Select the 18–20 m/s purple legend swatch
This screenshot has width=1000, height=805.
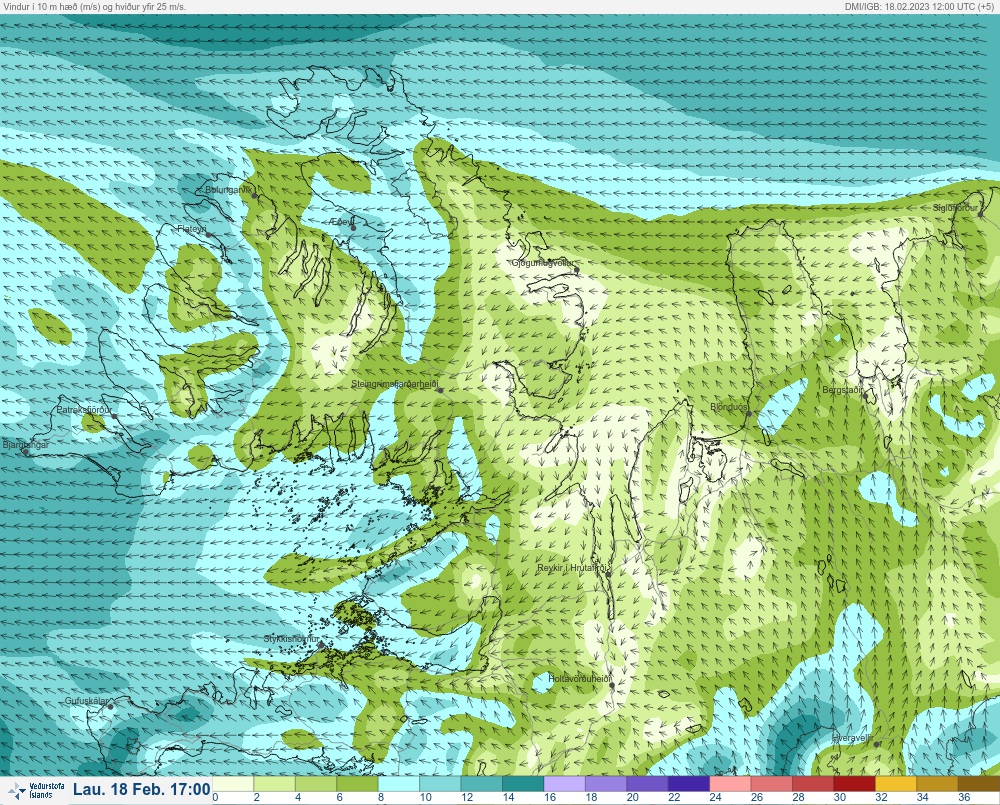pyautogui.click(x=606, y=783)
